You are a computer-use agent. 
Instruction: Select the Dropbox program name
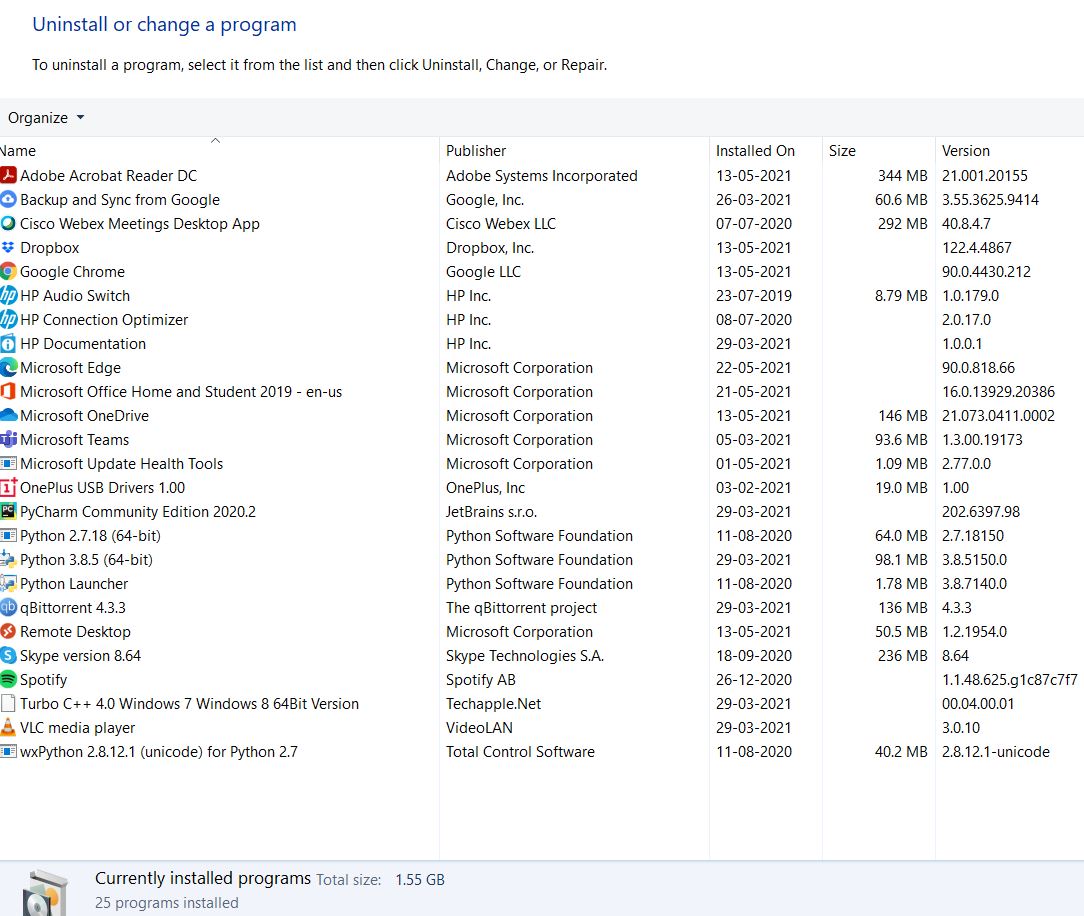(49, 247)
